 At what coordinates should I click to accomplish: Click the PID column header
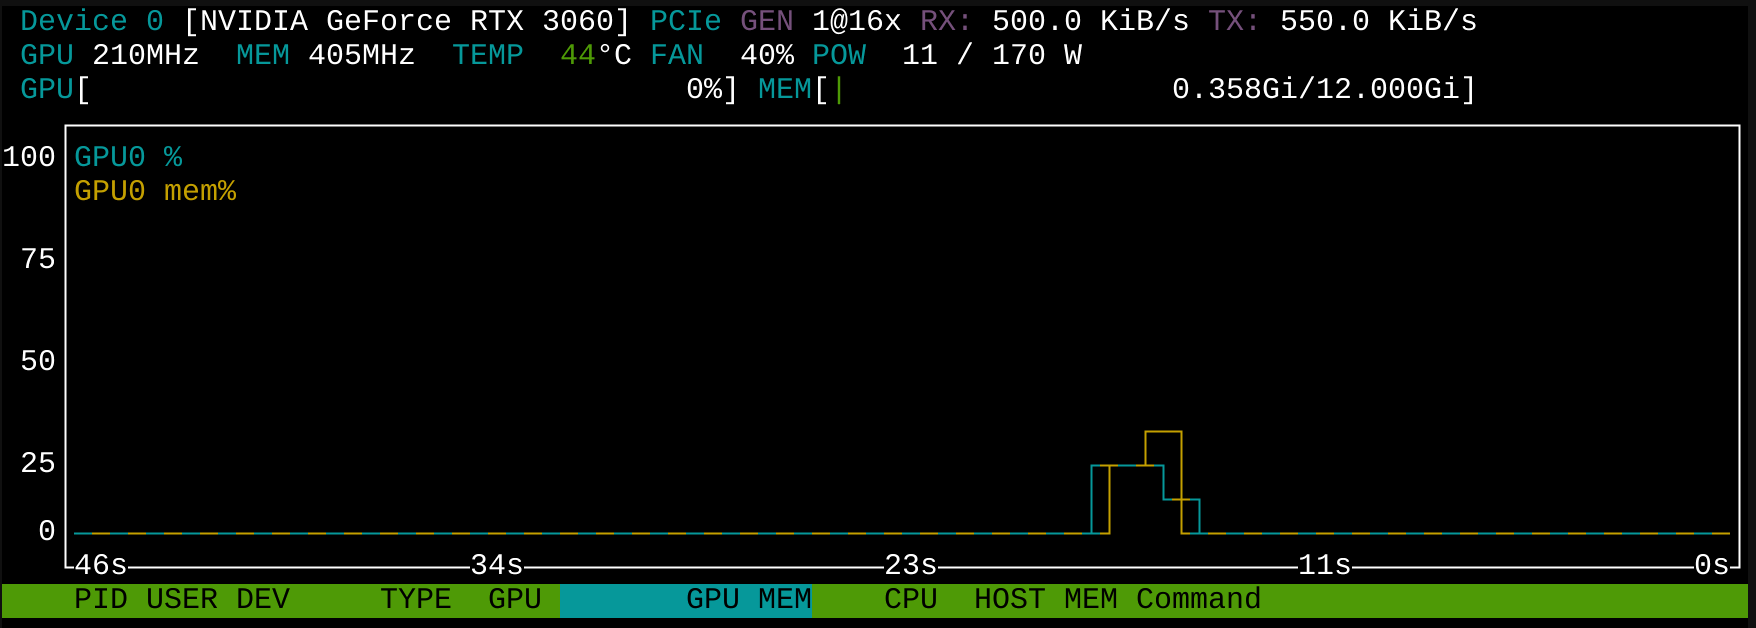point(101,599)
